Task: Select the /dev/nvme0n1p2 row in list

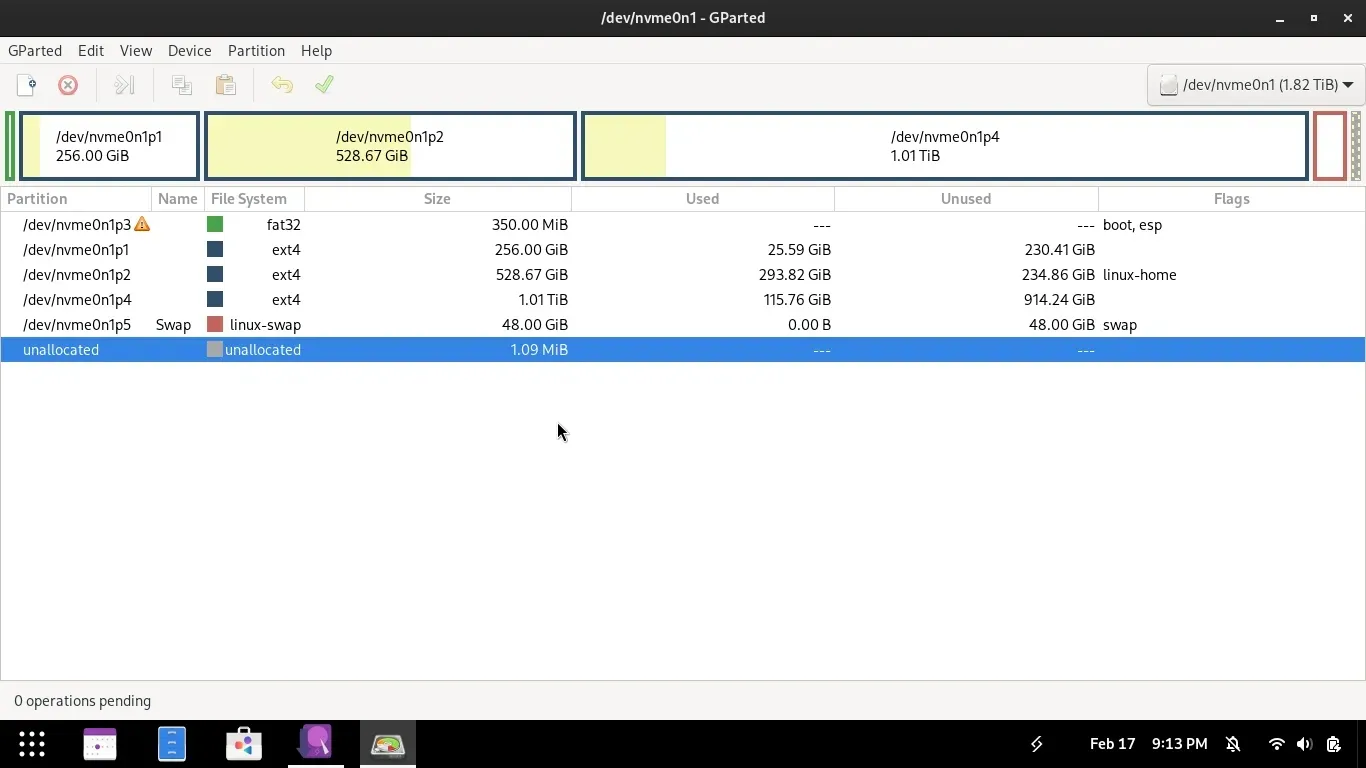Action: pyautogui.click(x=77, y=275)
